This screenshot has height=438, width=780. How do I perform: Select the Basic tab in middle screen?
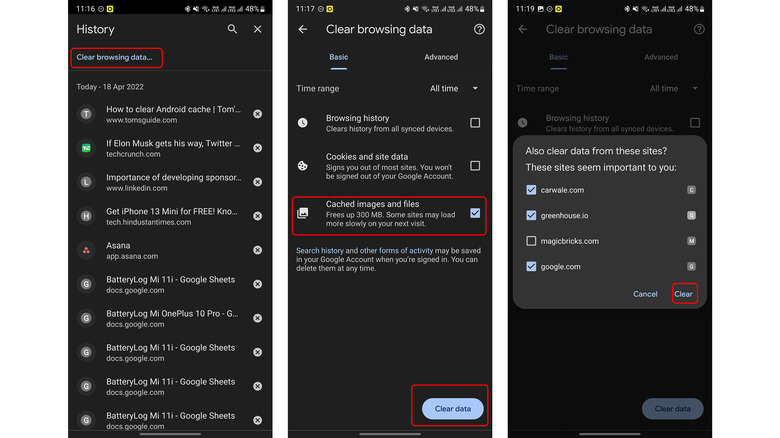click(339, 57)
